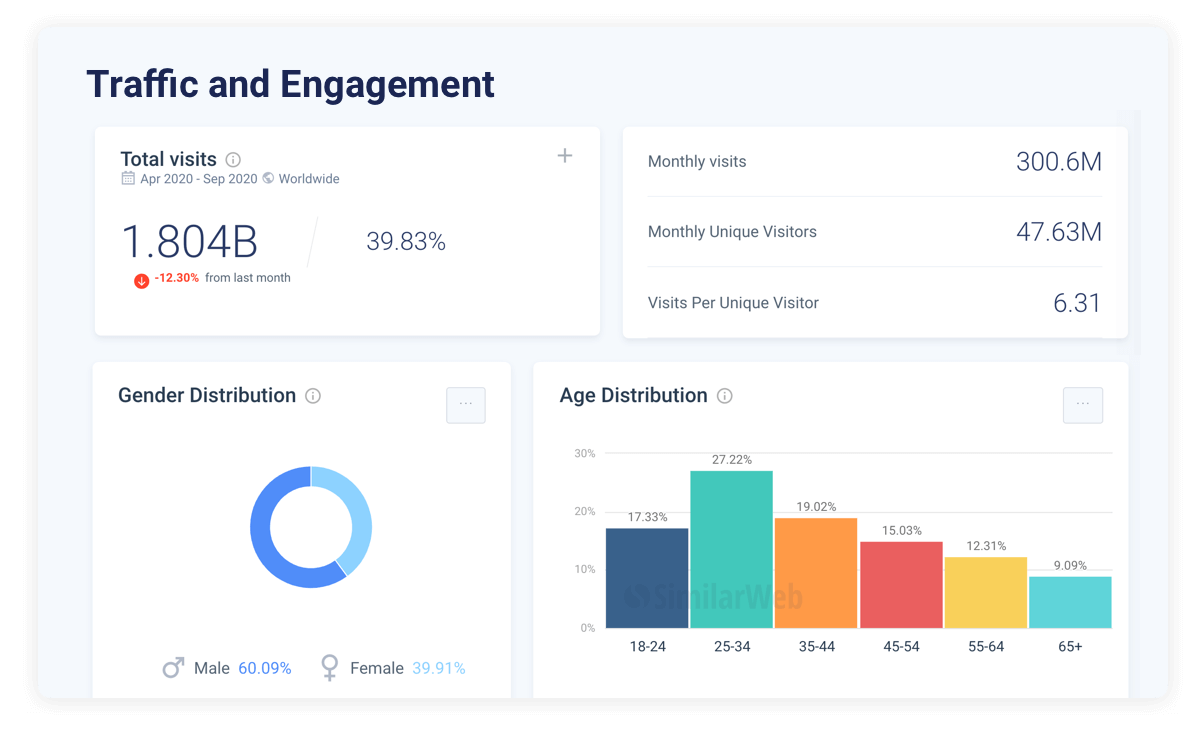Open Age Distribution more options menu

pos(1082,405)
